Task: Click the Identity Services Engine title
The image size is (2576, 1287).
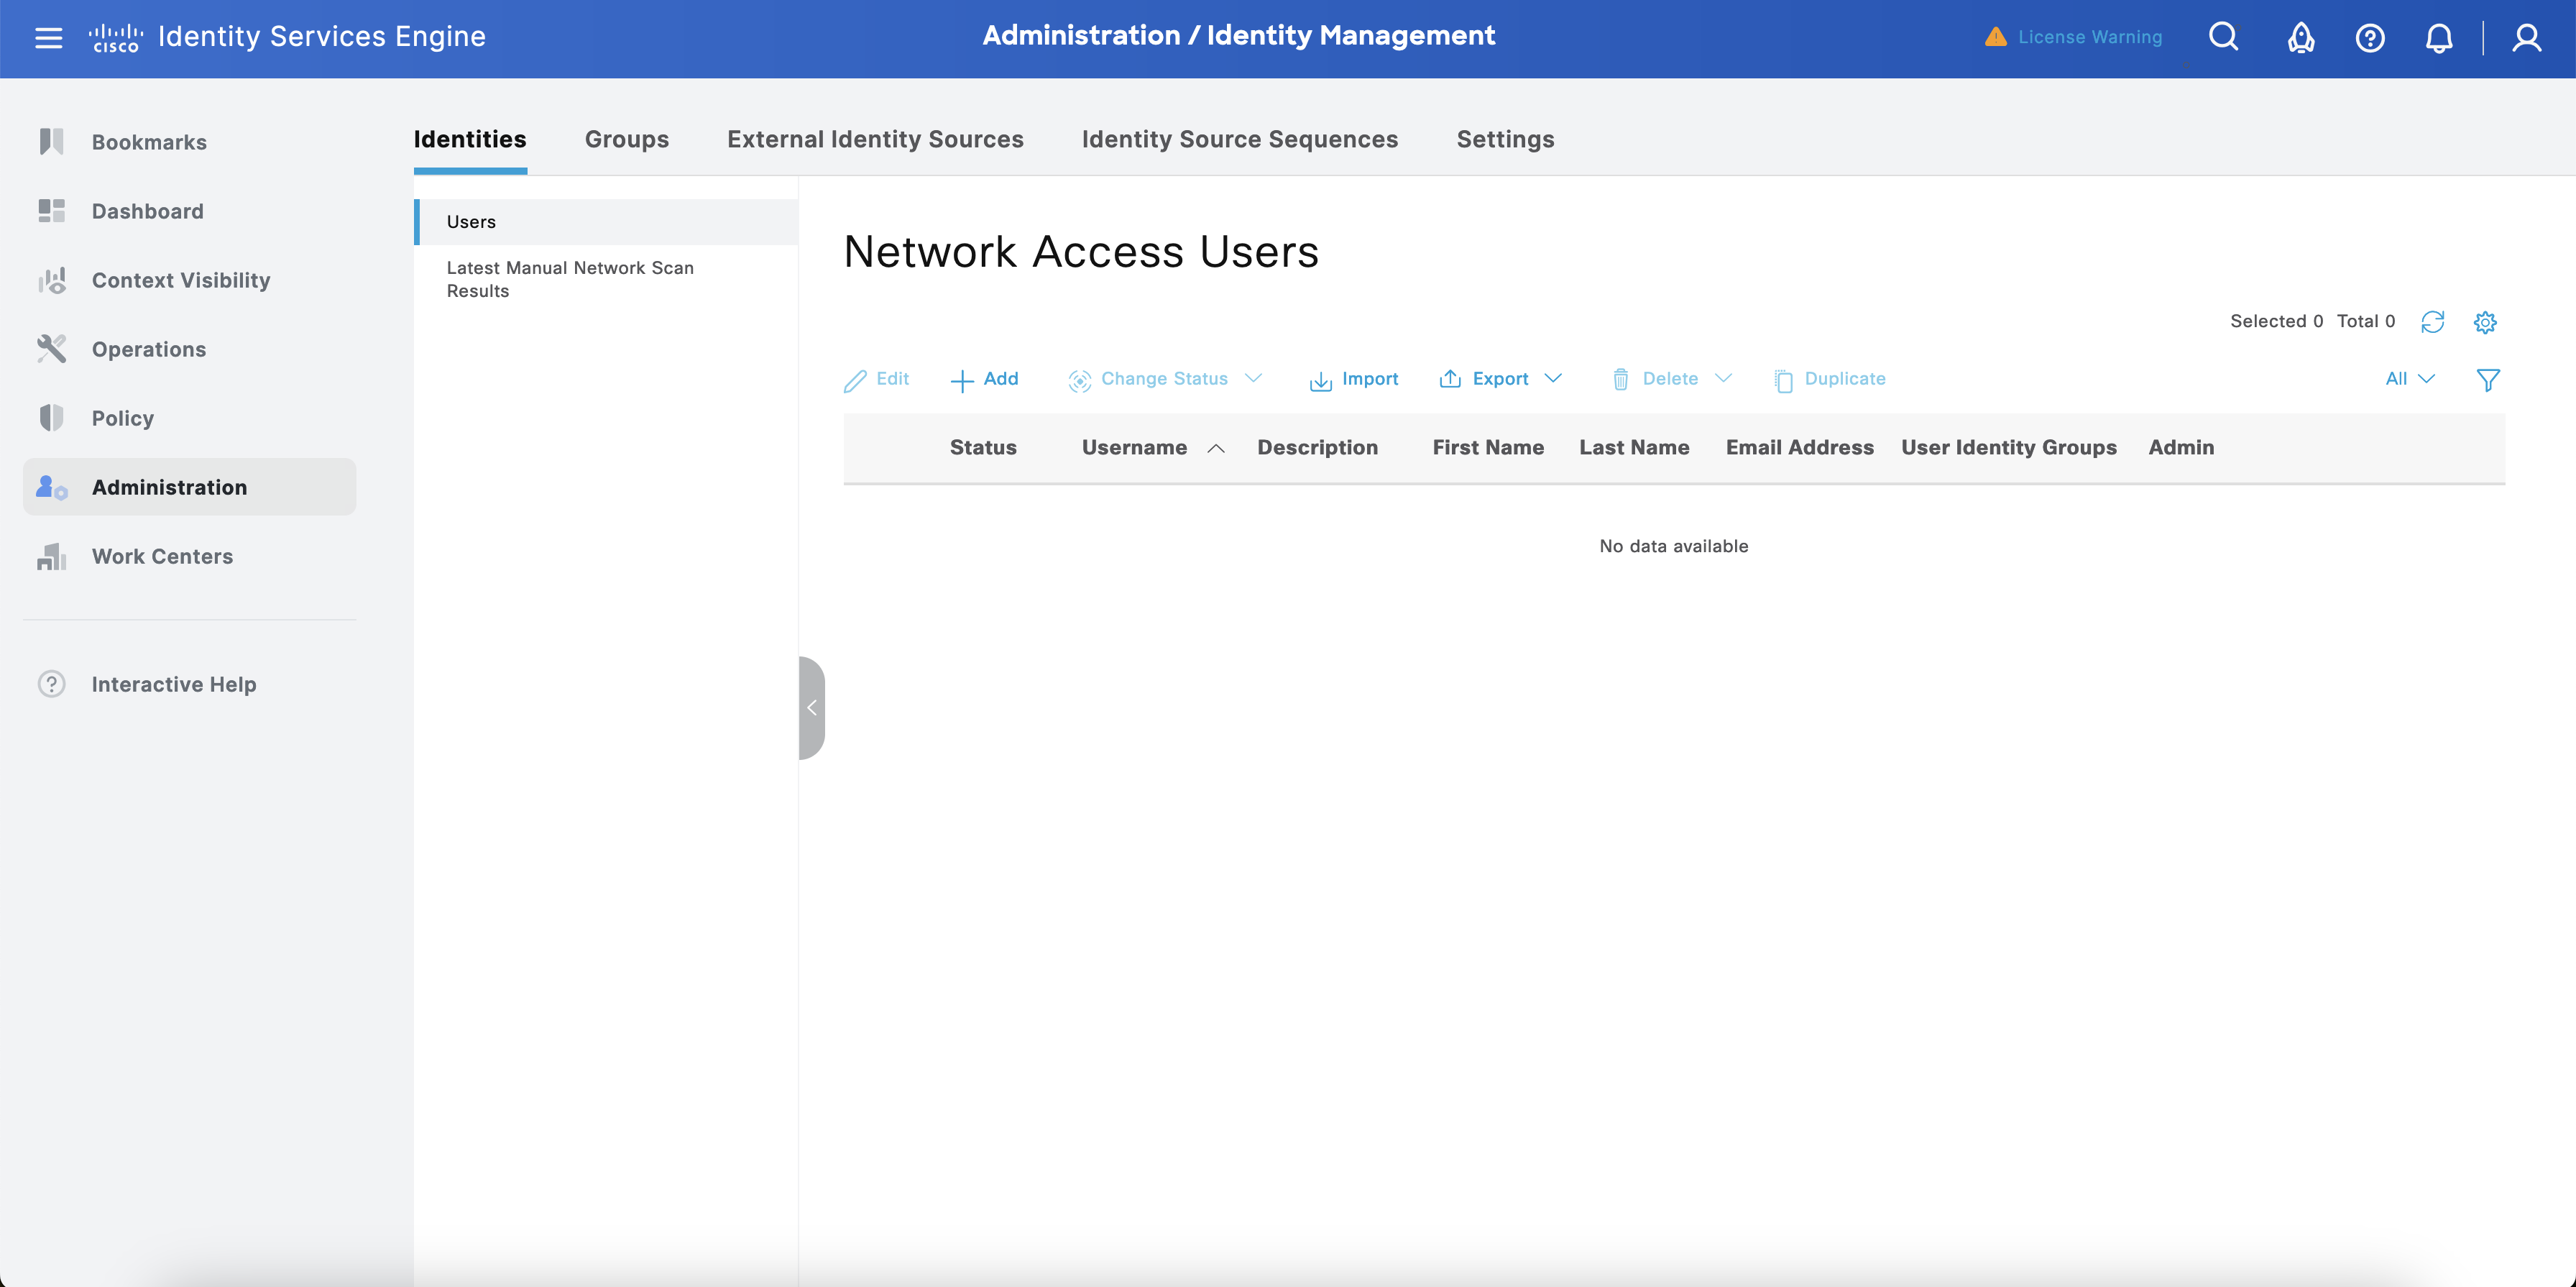Action: (x=322, y=37)
